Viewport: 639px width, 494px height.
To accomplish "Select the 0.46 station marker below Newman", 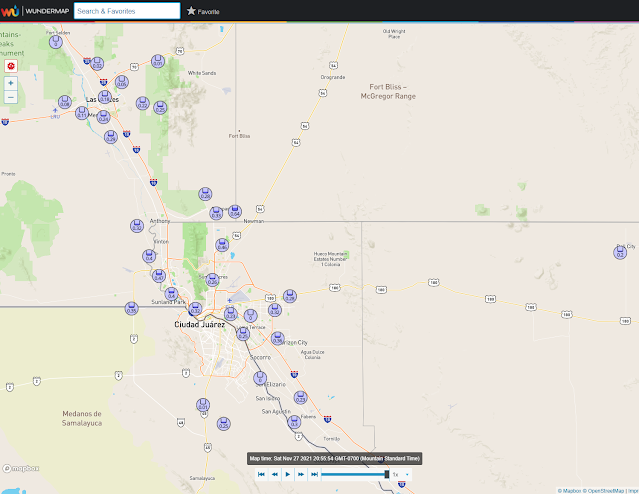I will tap(222, 245).
